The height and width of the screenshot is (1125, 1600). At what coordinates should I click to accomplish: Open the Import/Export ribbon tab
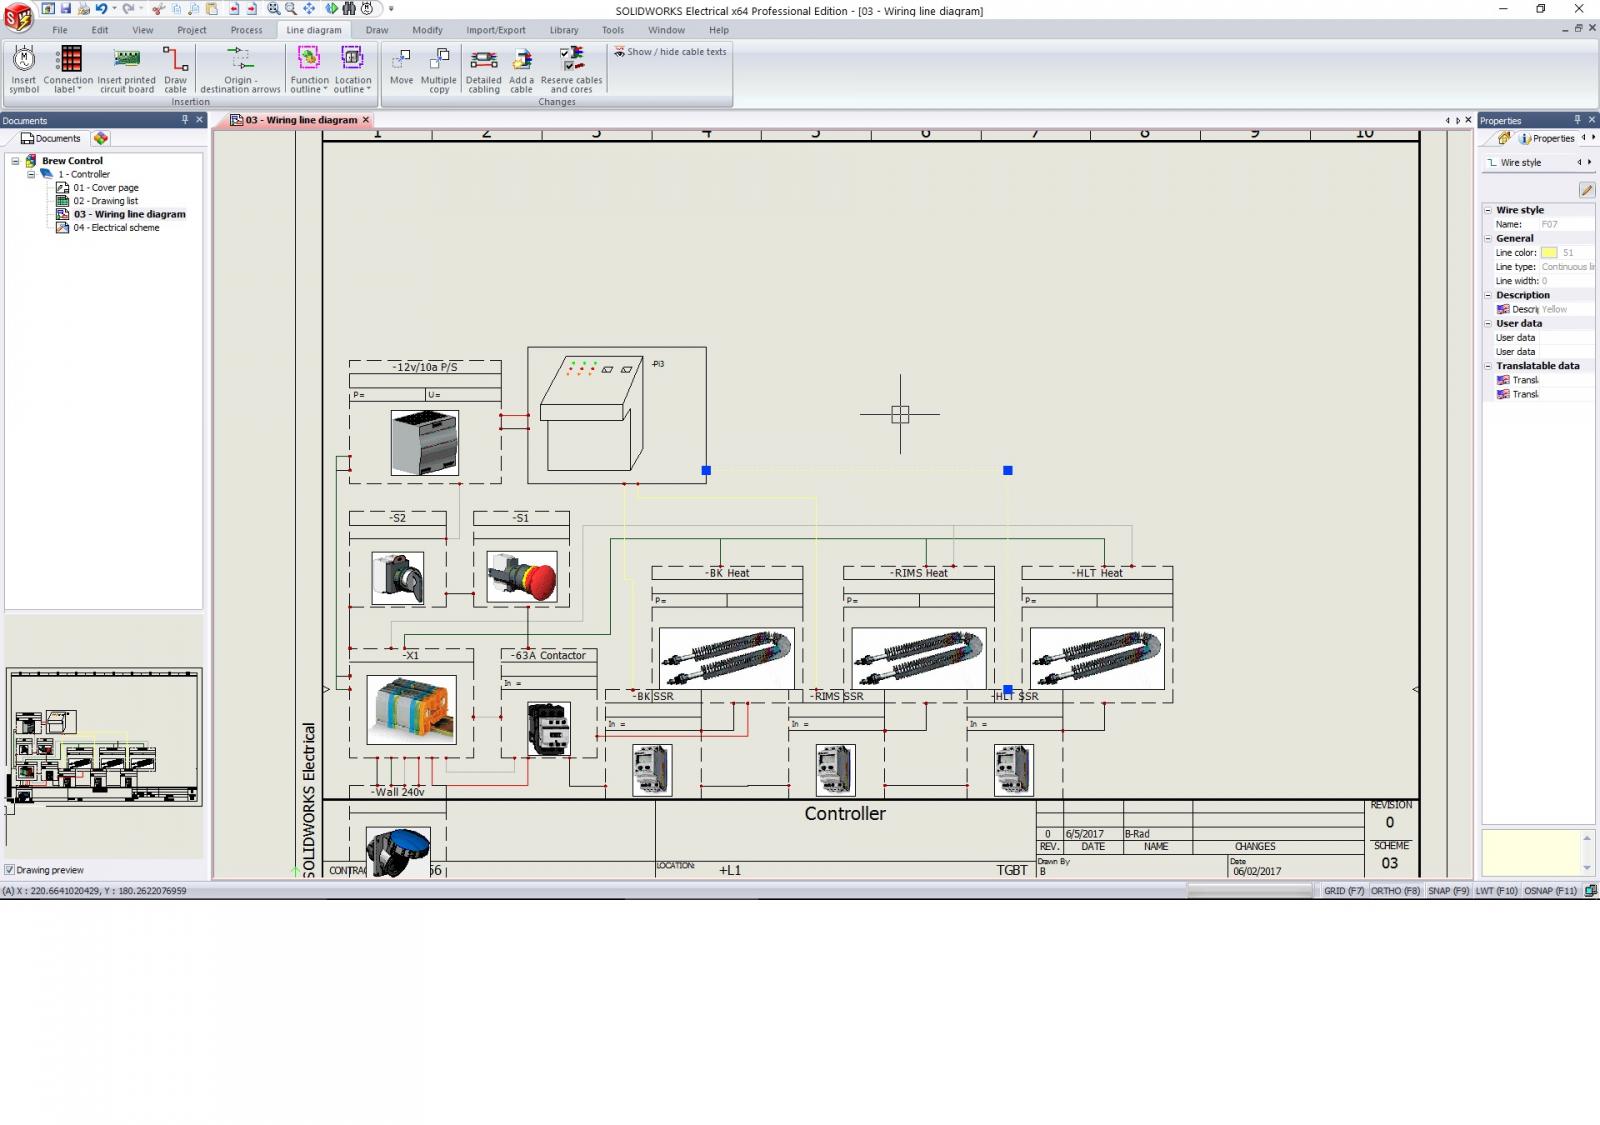pos(496,30)
